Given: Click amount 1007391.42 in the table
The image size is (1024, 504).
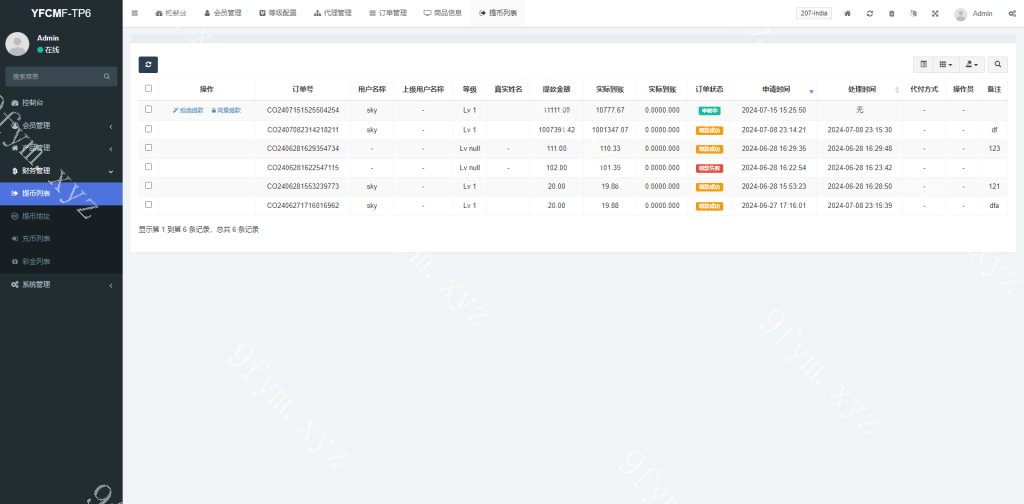Looking at the screenshot, I should (556, 130).
